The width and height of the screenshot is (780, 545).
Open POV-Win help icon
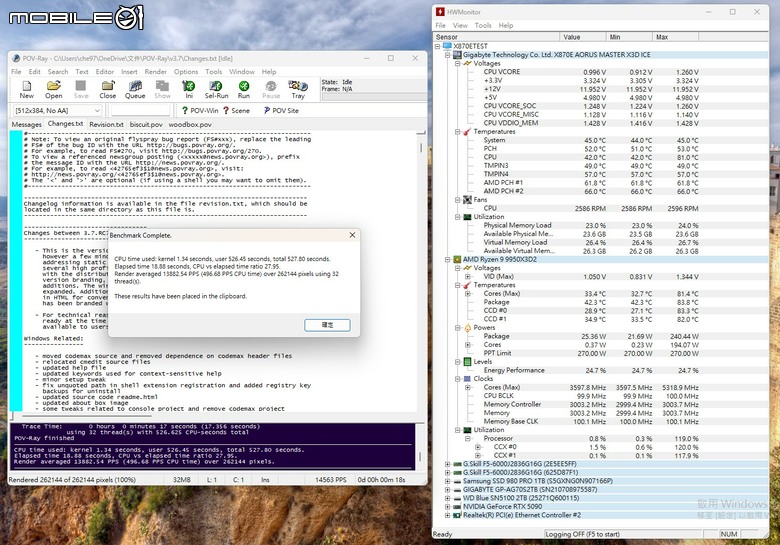click(199, 110)
